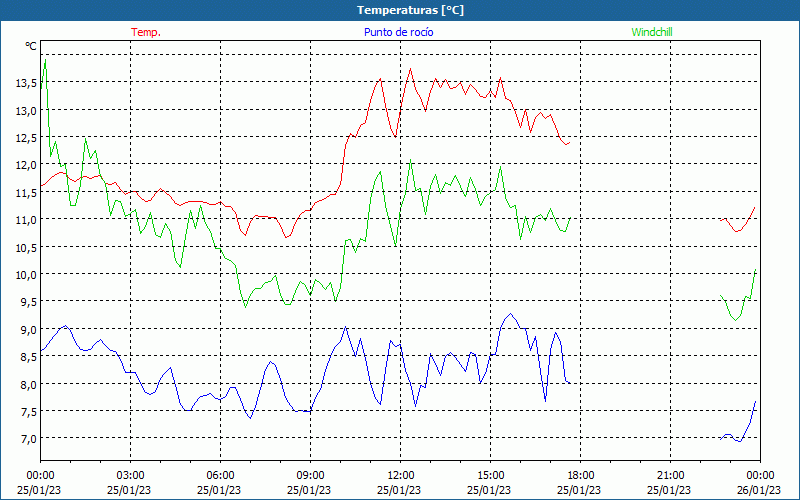Click the 09:00 time axis label
The height and width of the screenshot is (500, 800).
[310, 476]
